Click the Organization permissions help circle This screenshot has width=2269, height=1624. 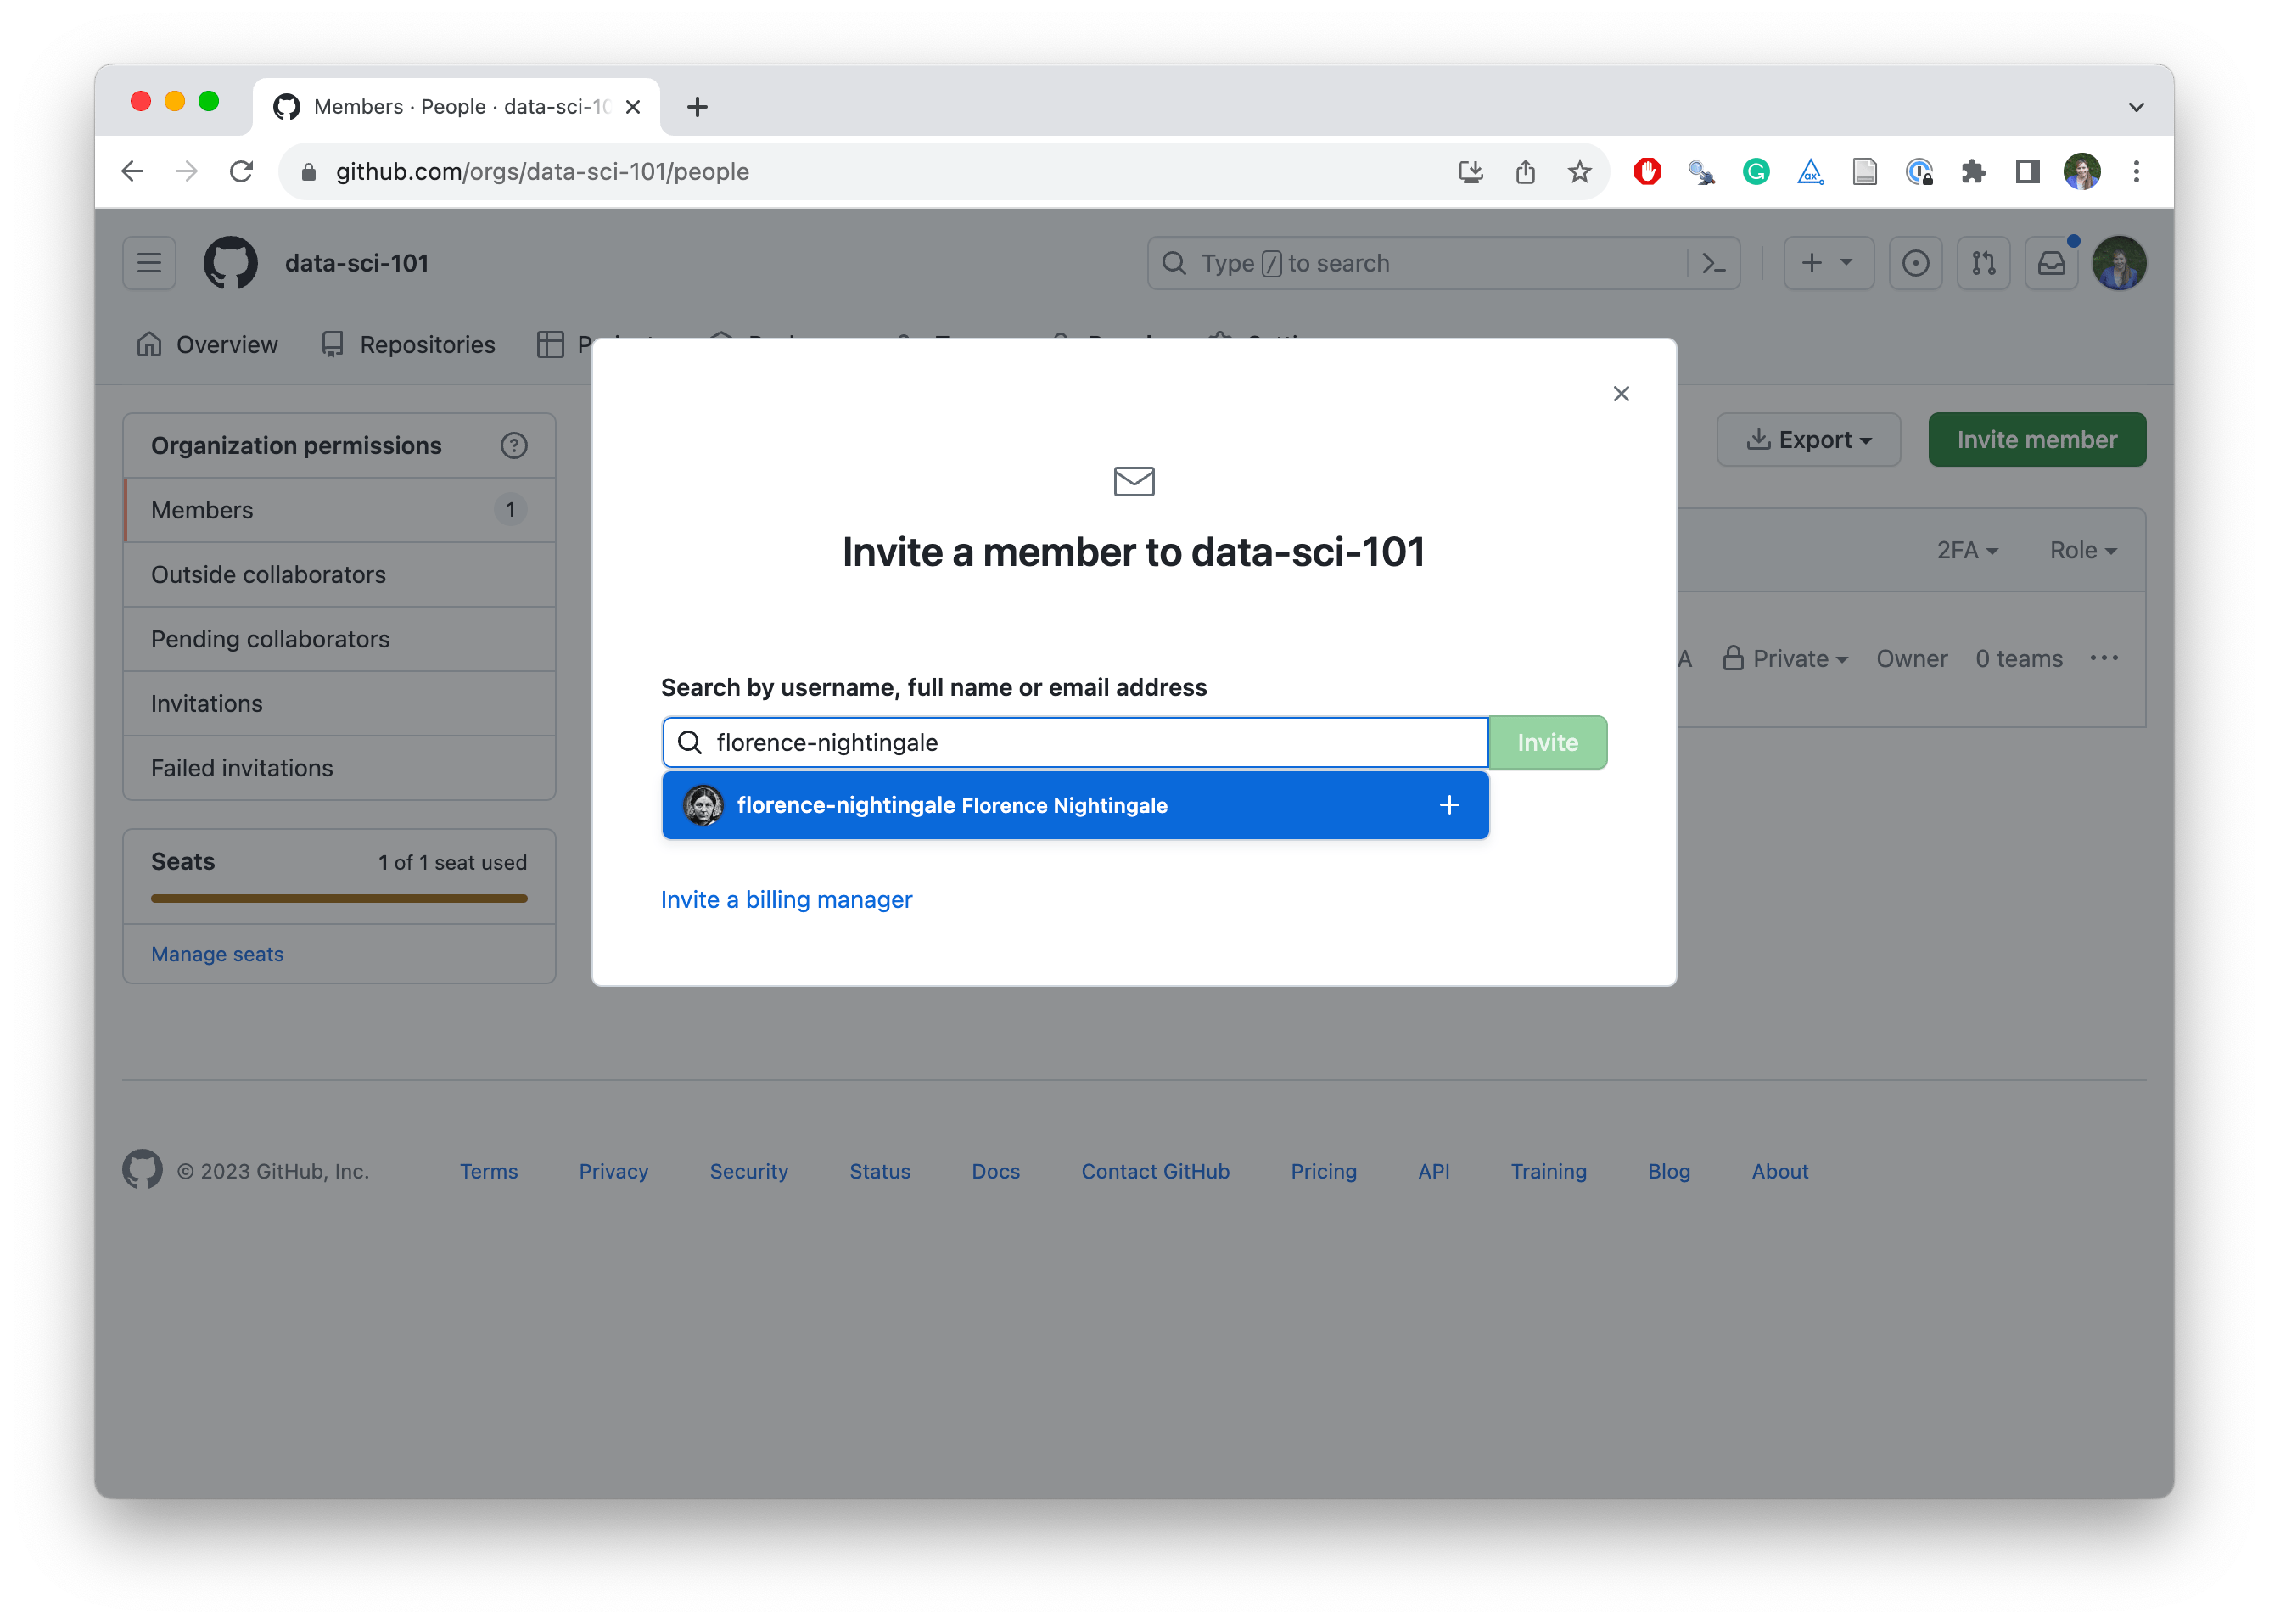[x=514, y=445]
